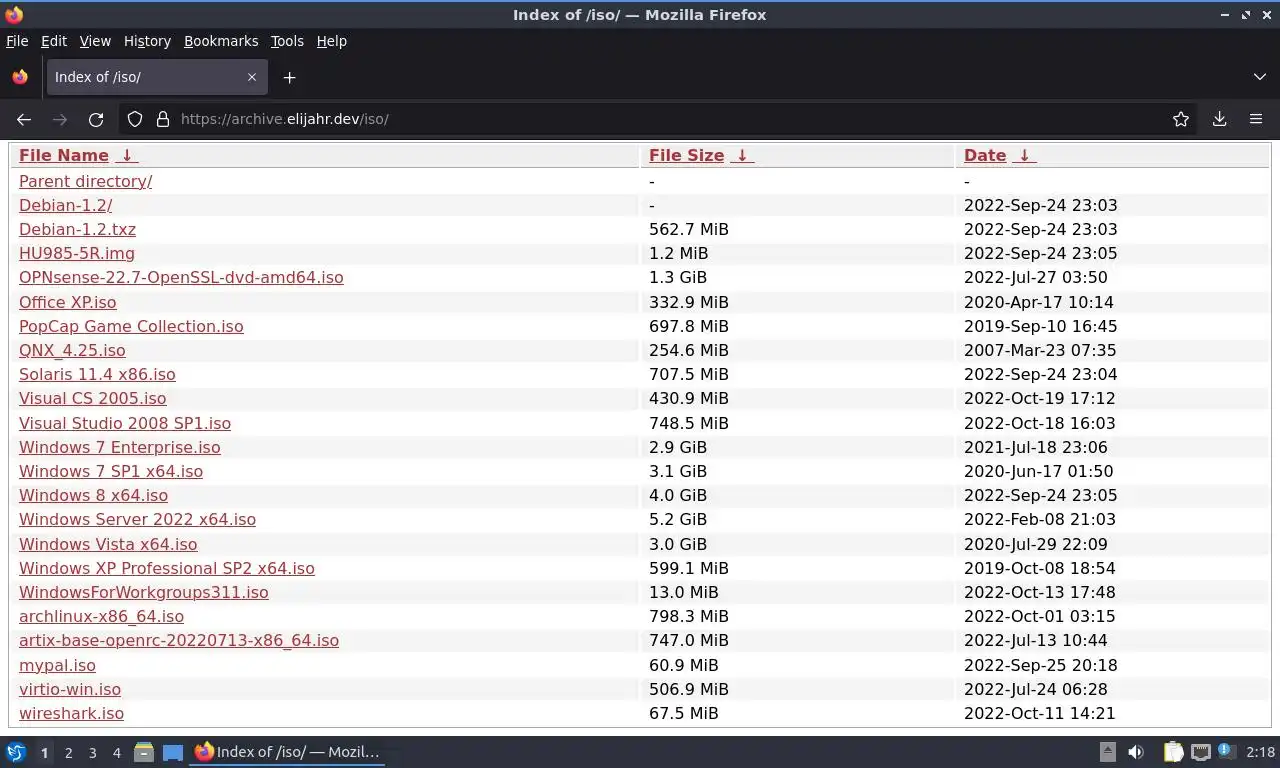1280x768 pixels.
Task: Open Solaris 11.4 x86.iso link
Action: 97,374
